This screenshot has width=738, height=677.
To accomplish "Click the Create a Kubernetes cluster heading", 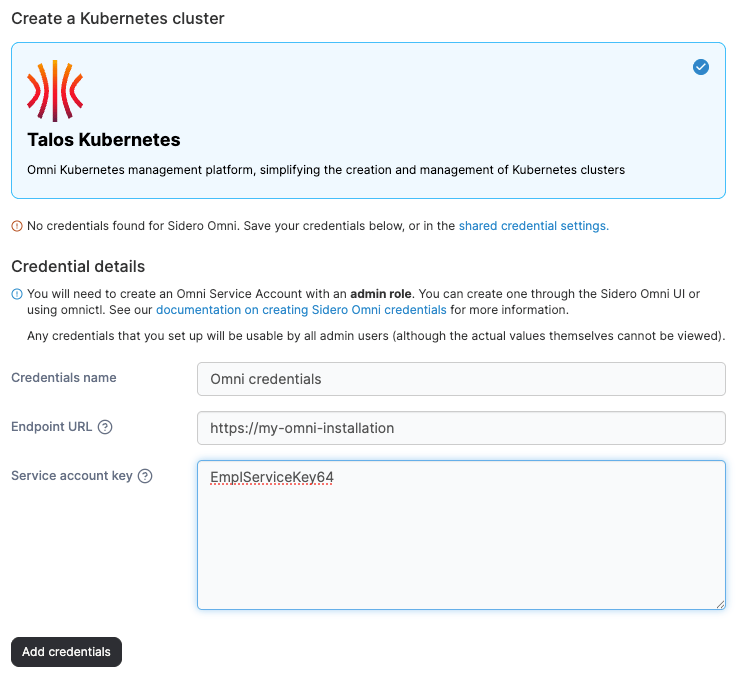I will (x=118, y=18).
